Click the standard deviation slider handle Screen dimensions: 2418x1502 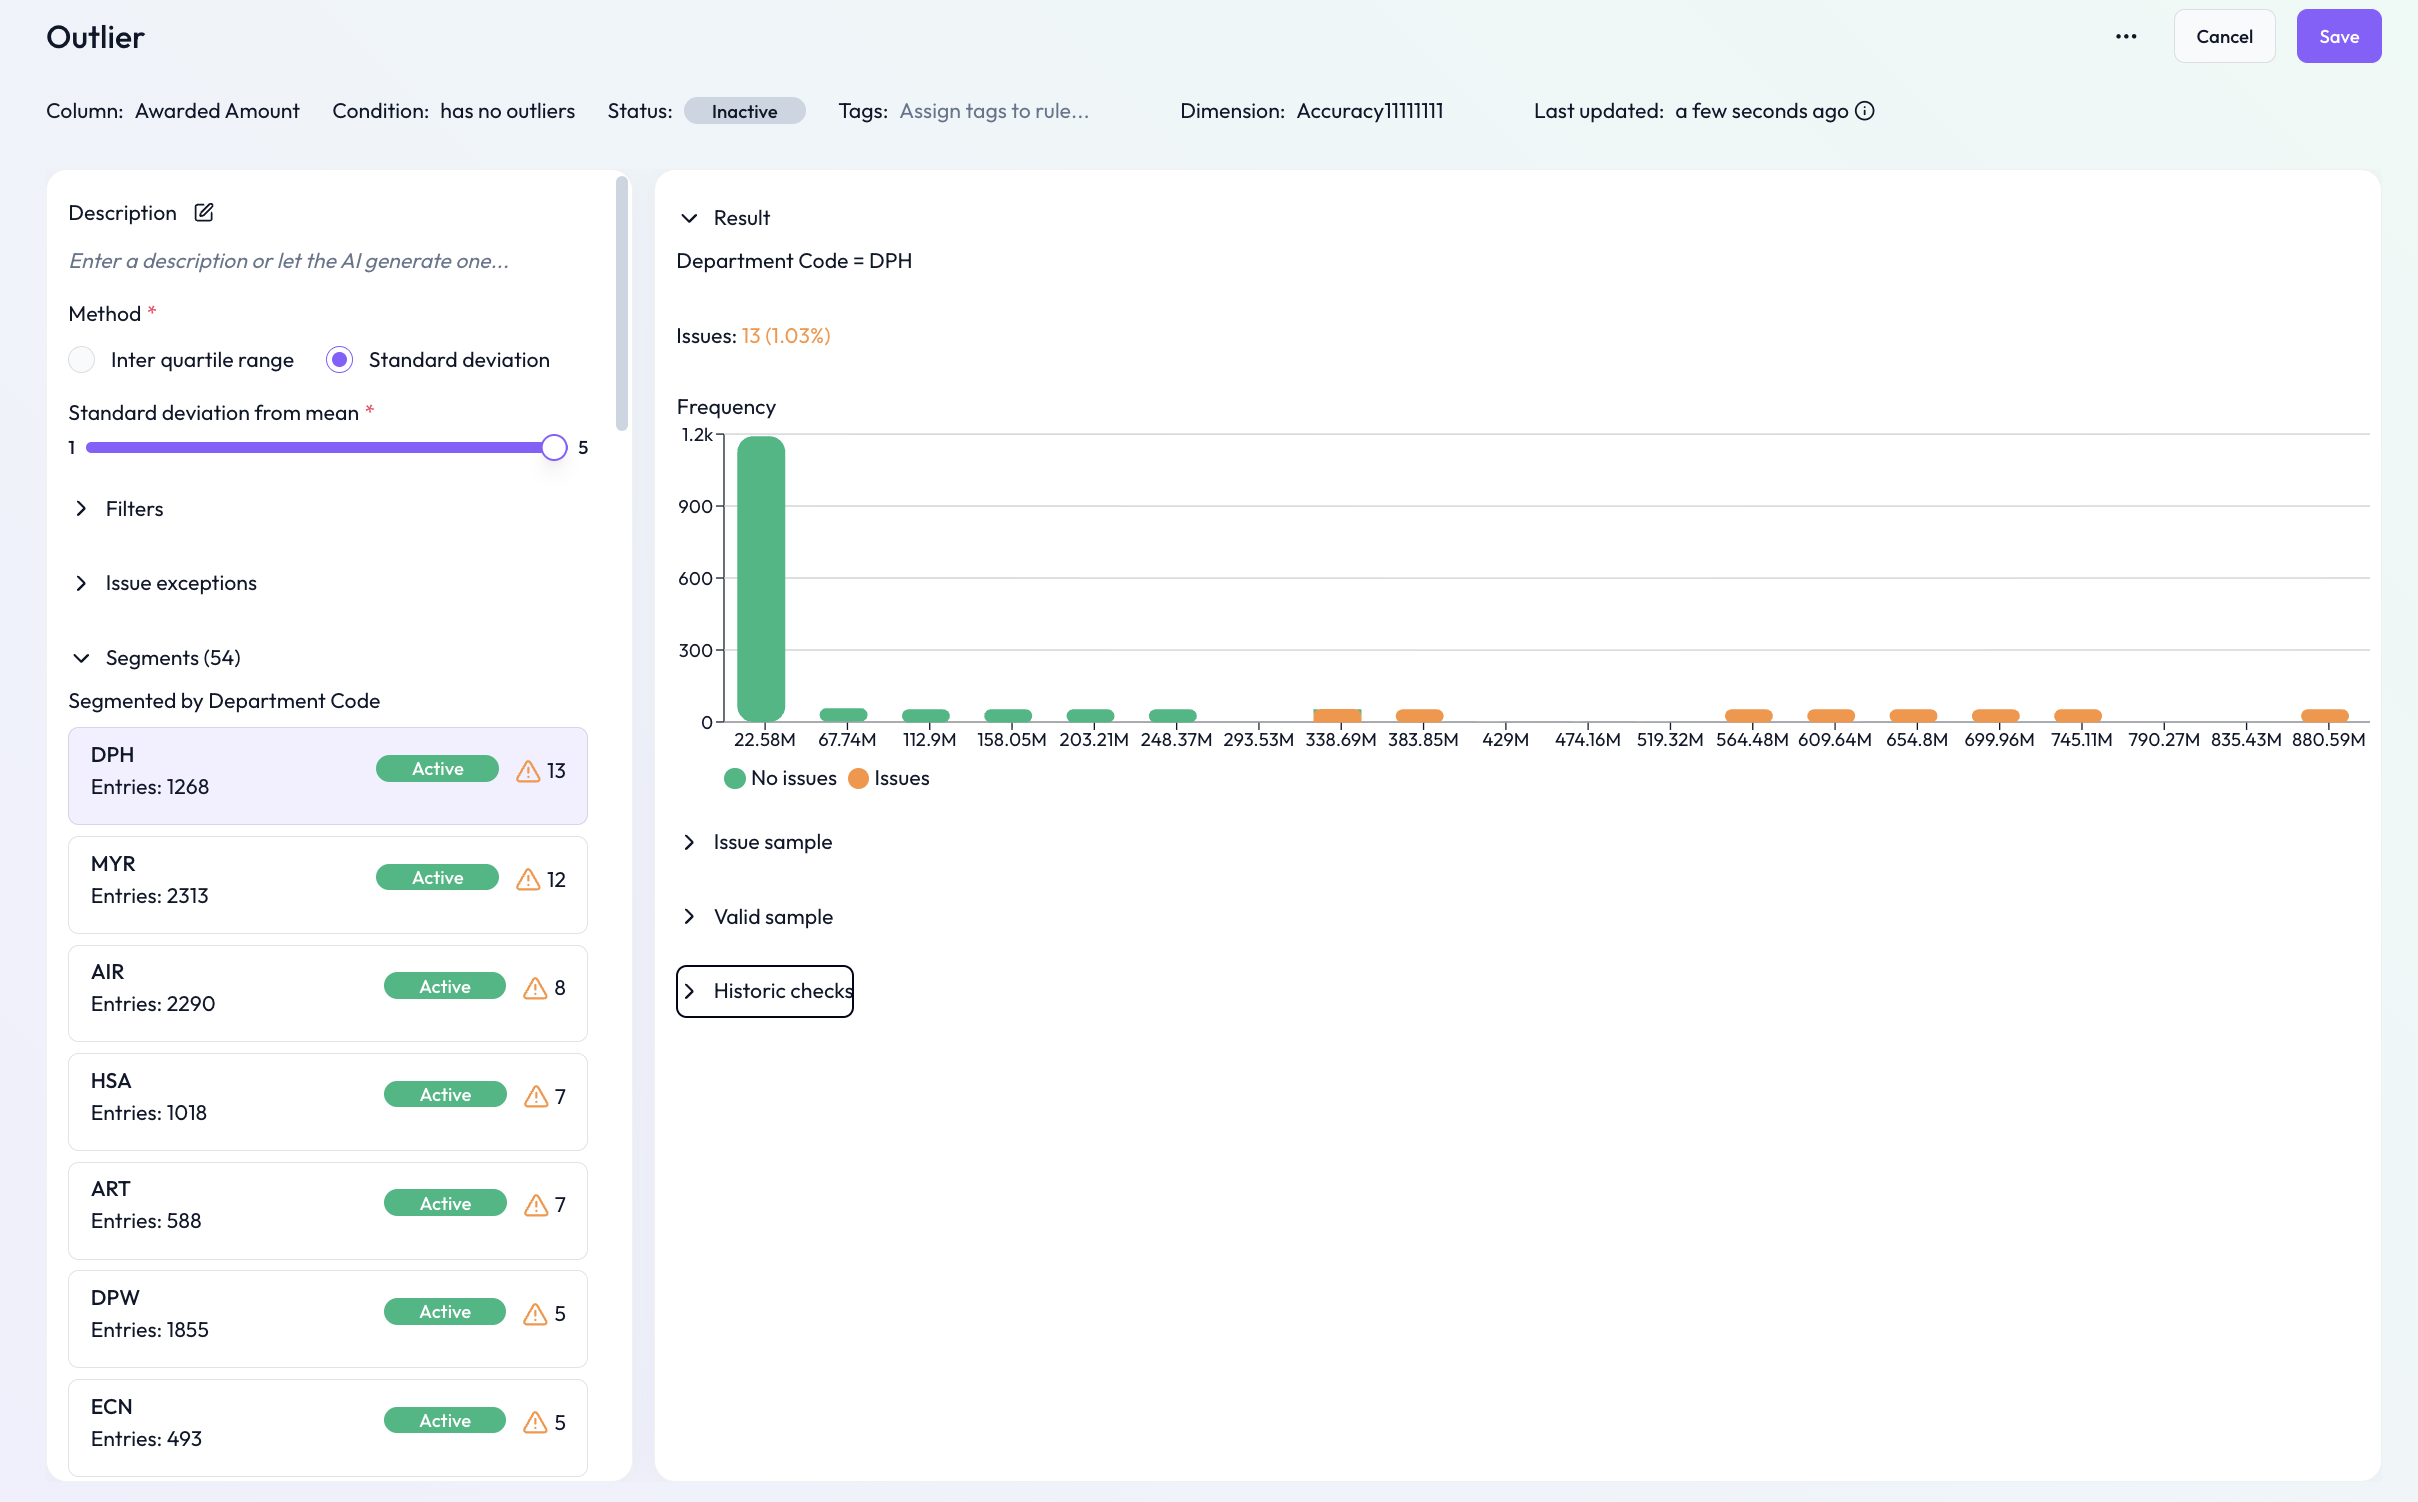click(554, 448)
